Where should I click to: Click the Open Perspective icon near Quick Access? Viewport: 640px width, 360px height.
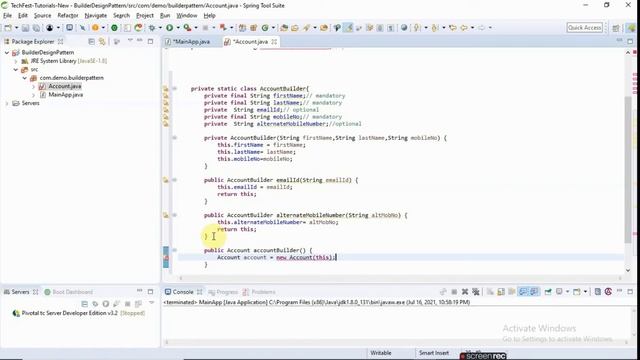(x=616, y=28)
